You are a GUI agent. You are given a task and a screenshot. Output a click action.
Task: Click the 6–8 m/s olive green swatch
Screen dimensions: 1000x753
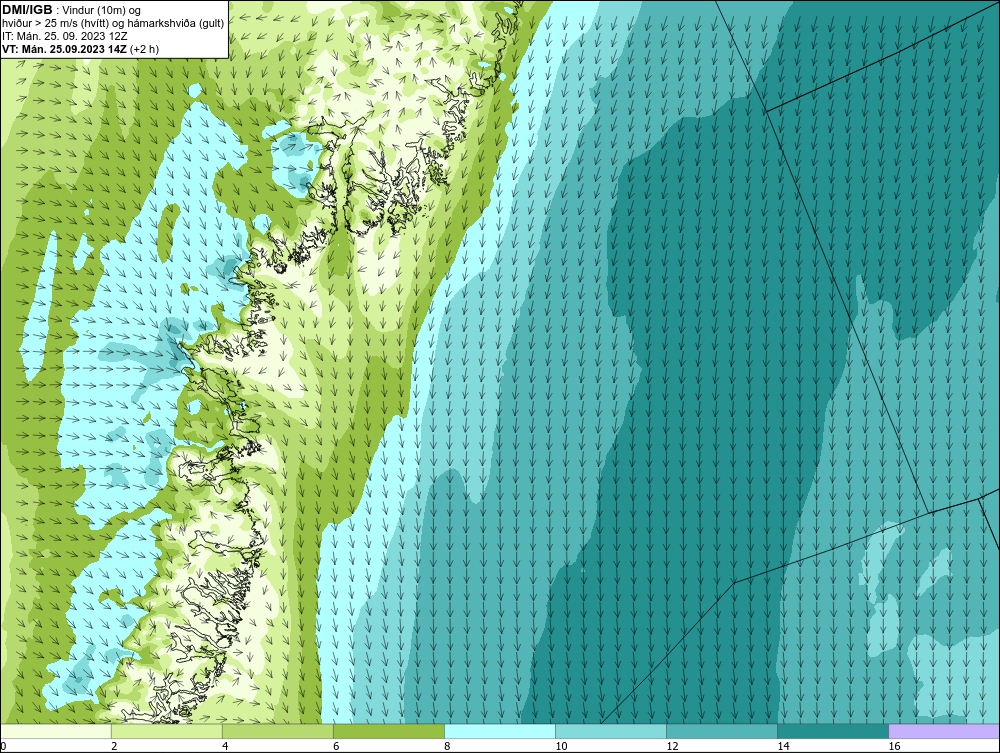(388, 731)
